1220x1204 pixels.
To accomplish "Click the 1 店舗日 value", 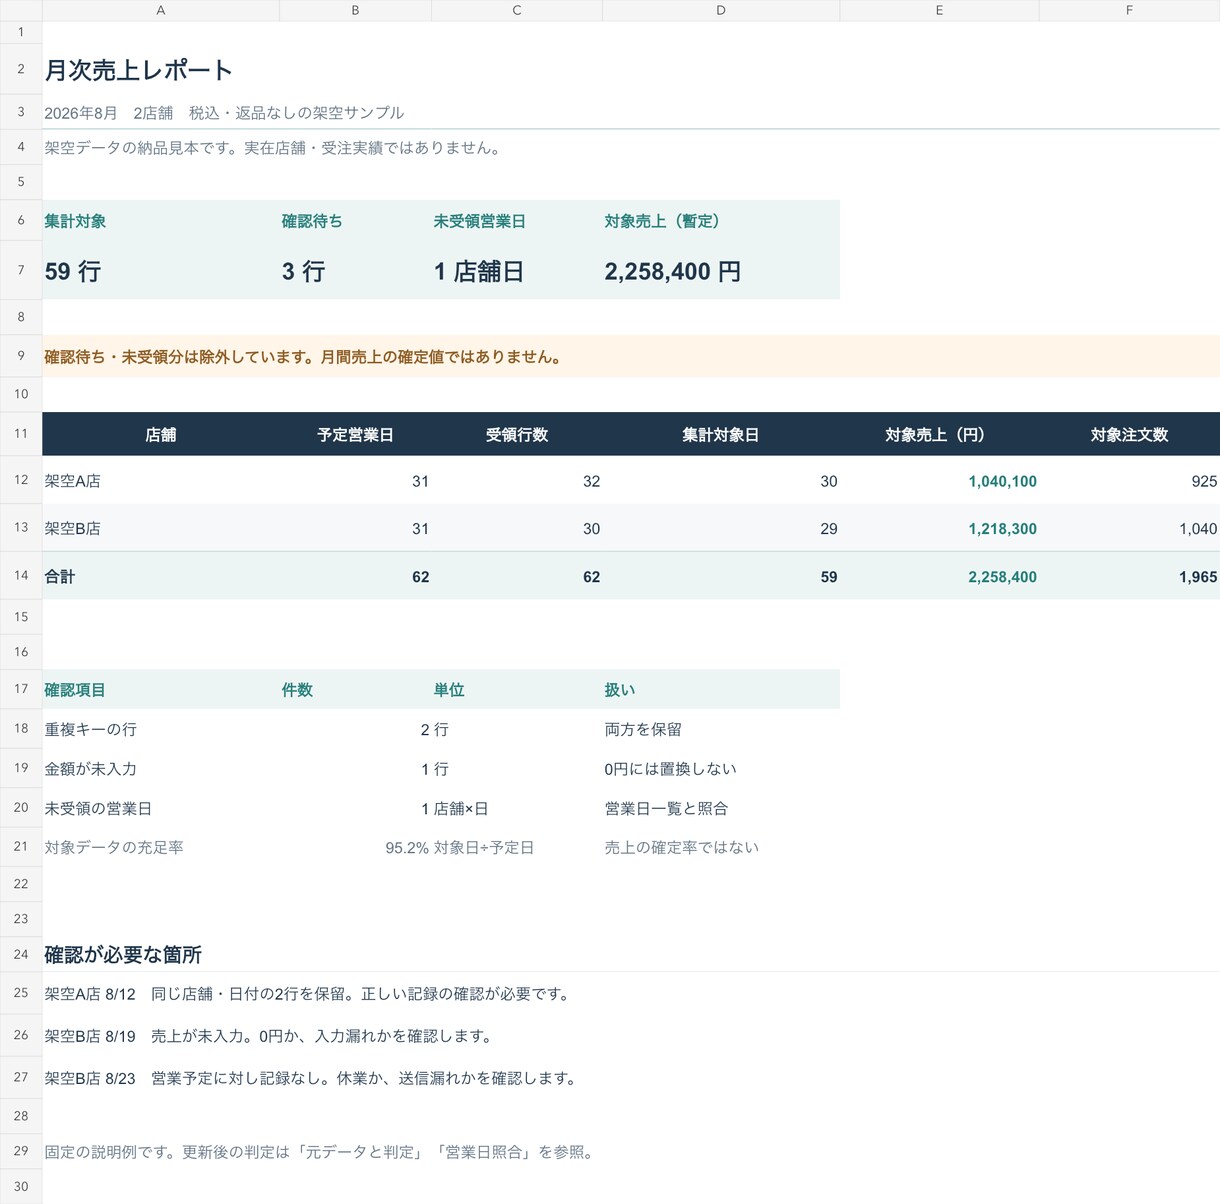I will (479, 271).
